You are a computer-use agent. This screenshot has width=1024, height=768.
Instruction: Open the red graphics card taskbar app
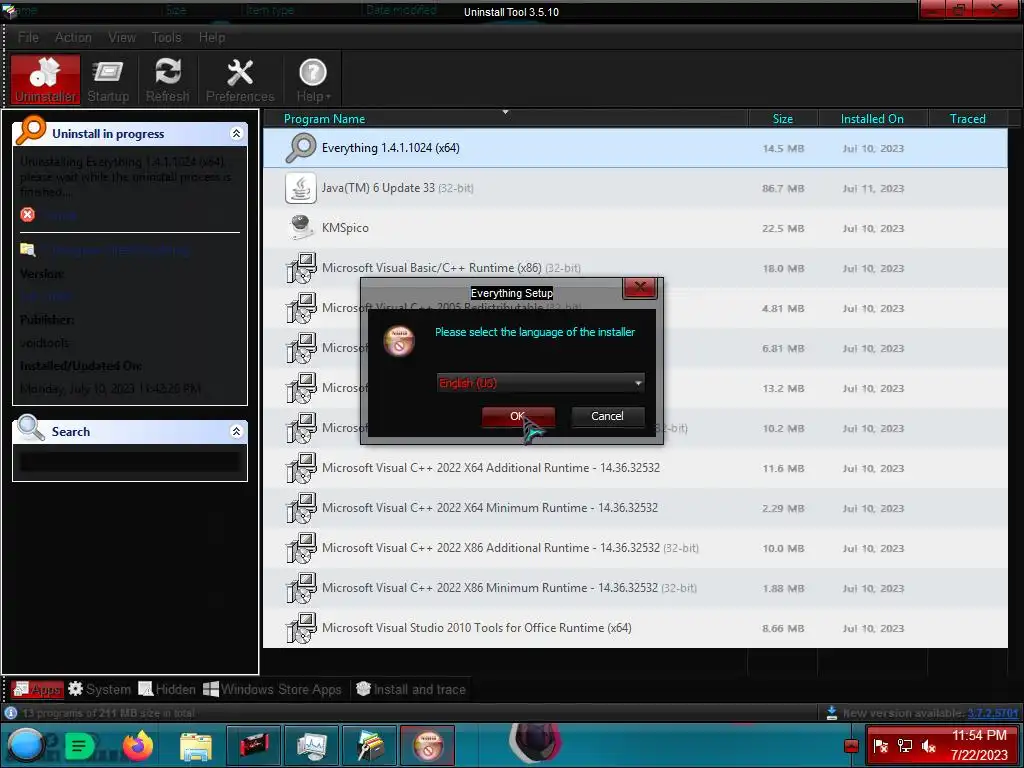coord(253,745)
